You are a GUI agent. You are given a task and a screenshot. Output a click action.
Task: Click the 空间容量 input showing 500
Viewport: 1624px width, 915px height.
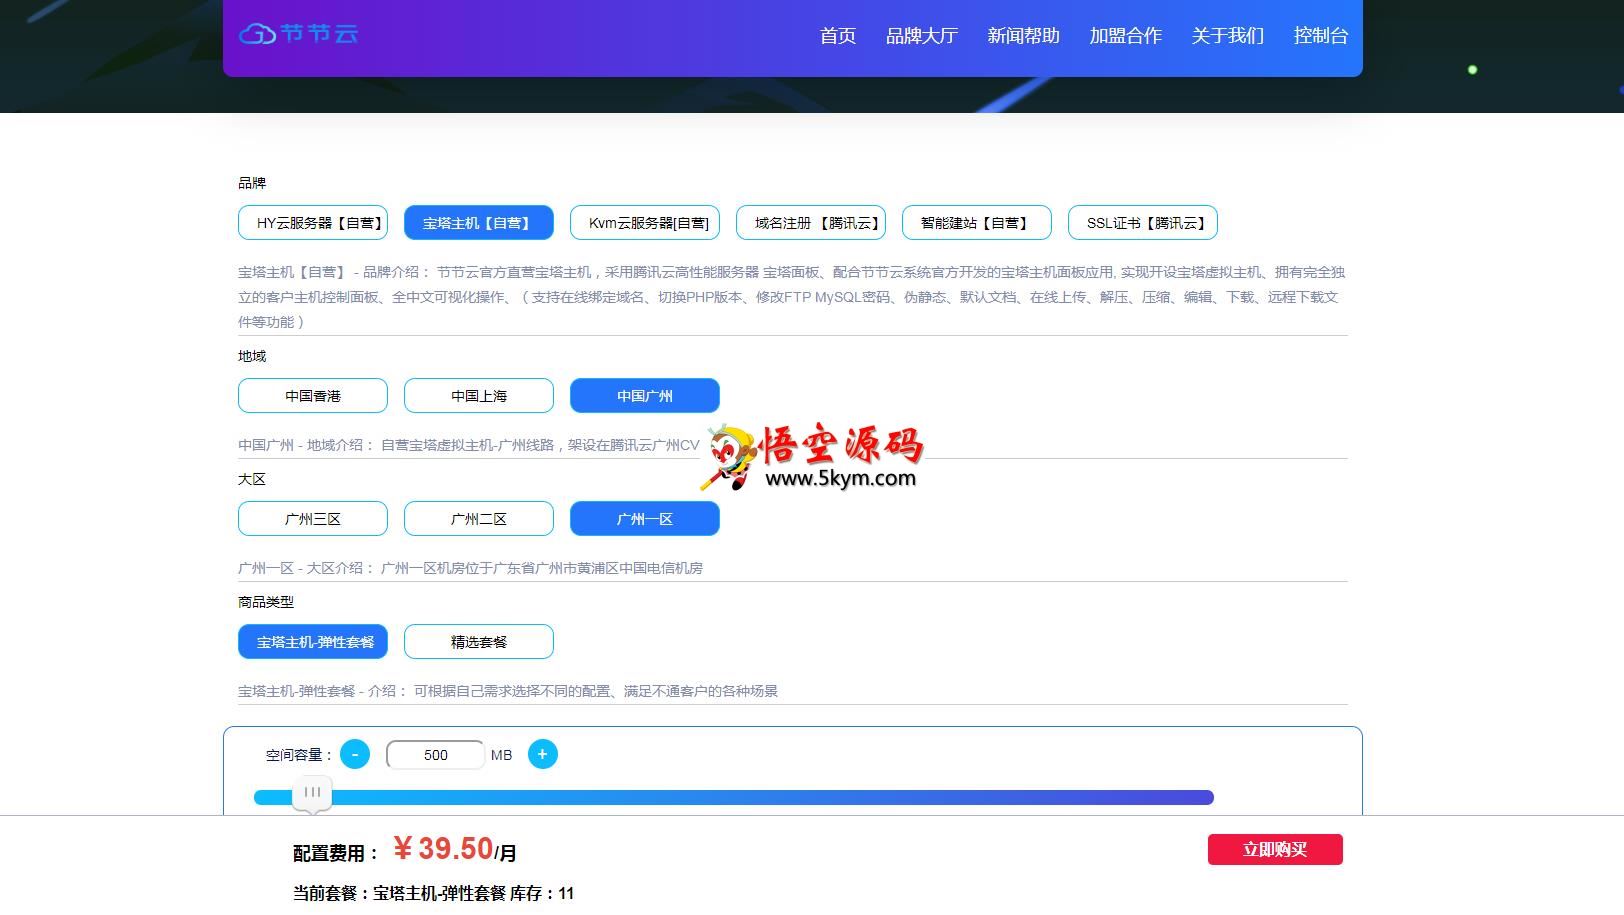(435, 755)
